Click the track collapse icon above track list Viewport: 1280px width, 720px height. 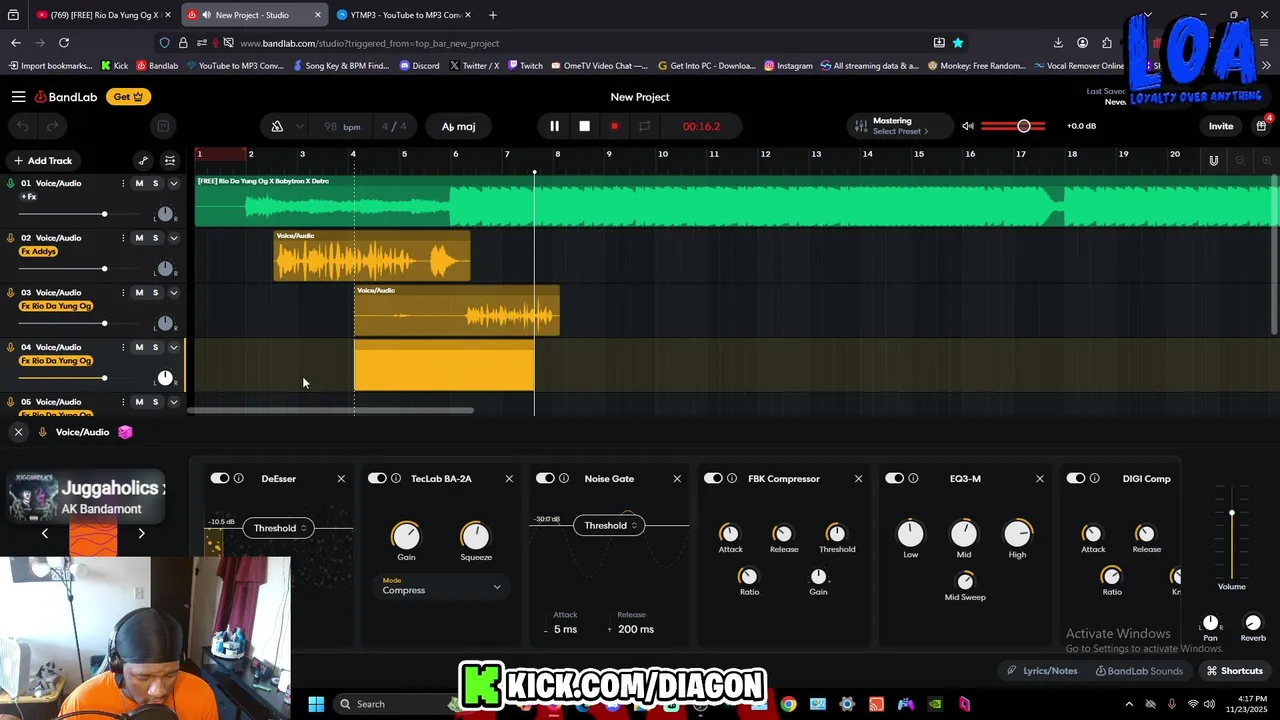(x=170, y=160)
